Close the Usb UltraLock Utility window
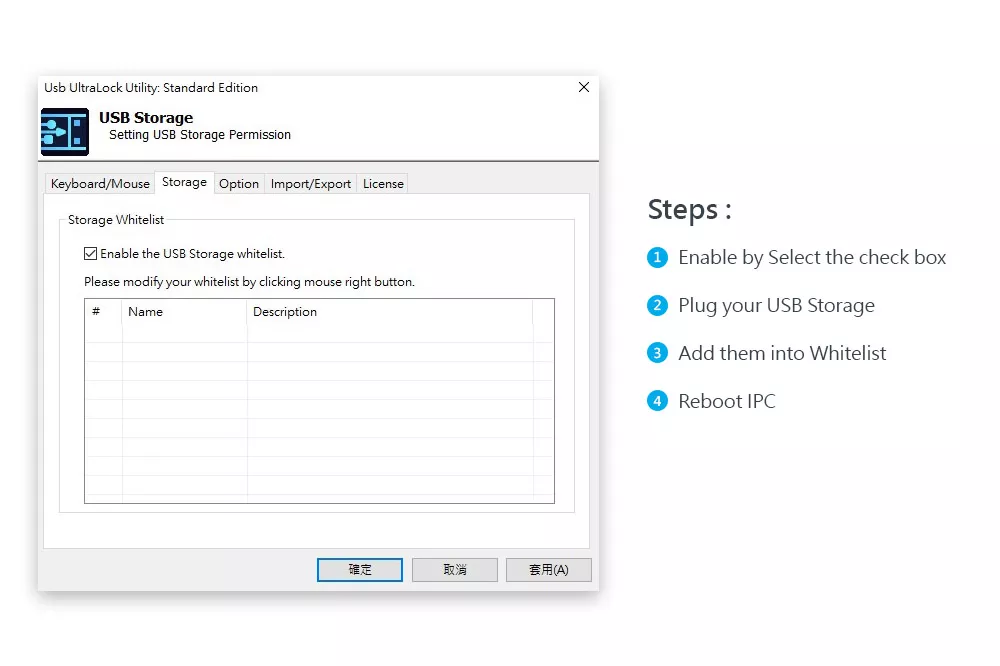1000x666 pixels. tap(584, 88)
